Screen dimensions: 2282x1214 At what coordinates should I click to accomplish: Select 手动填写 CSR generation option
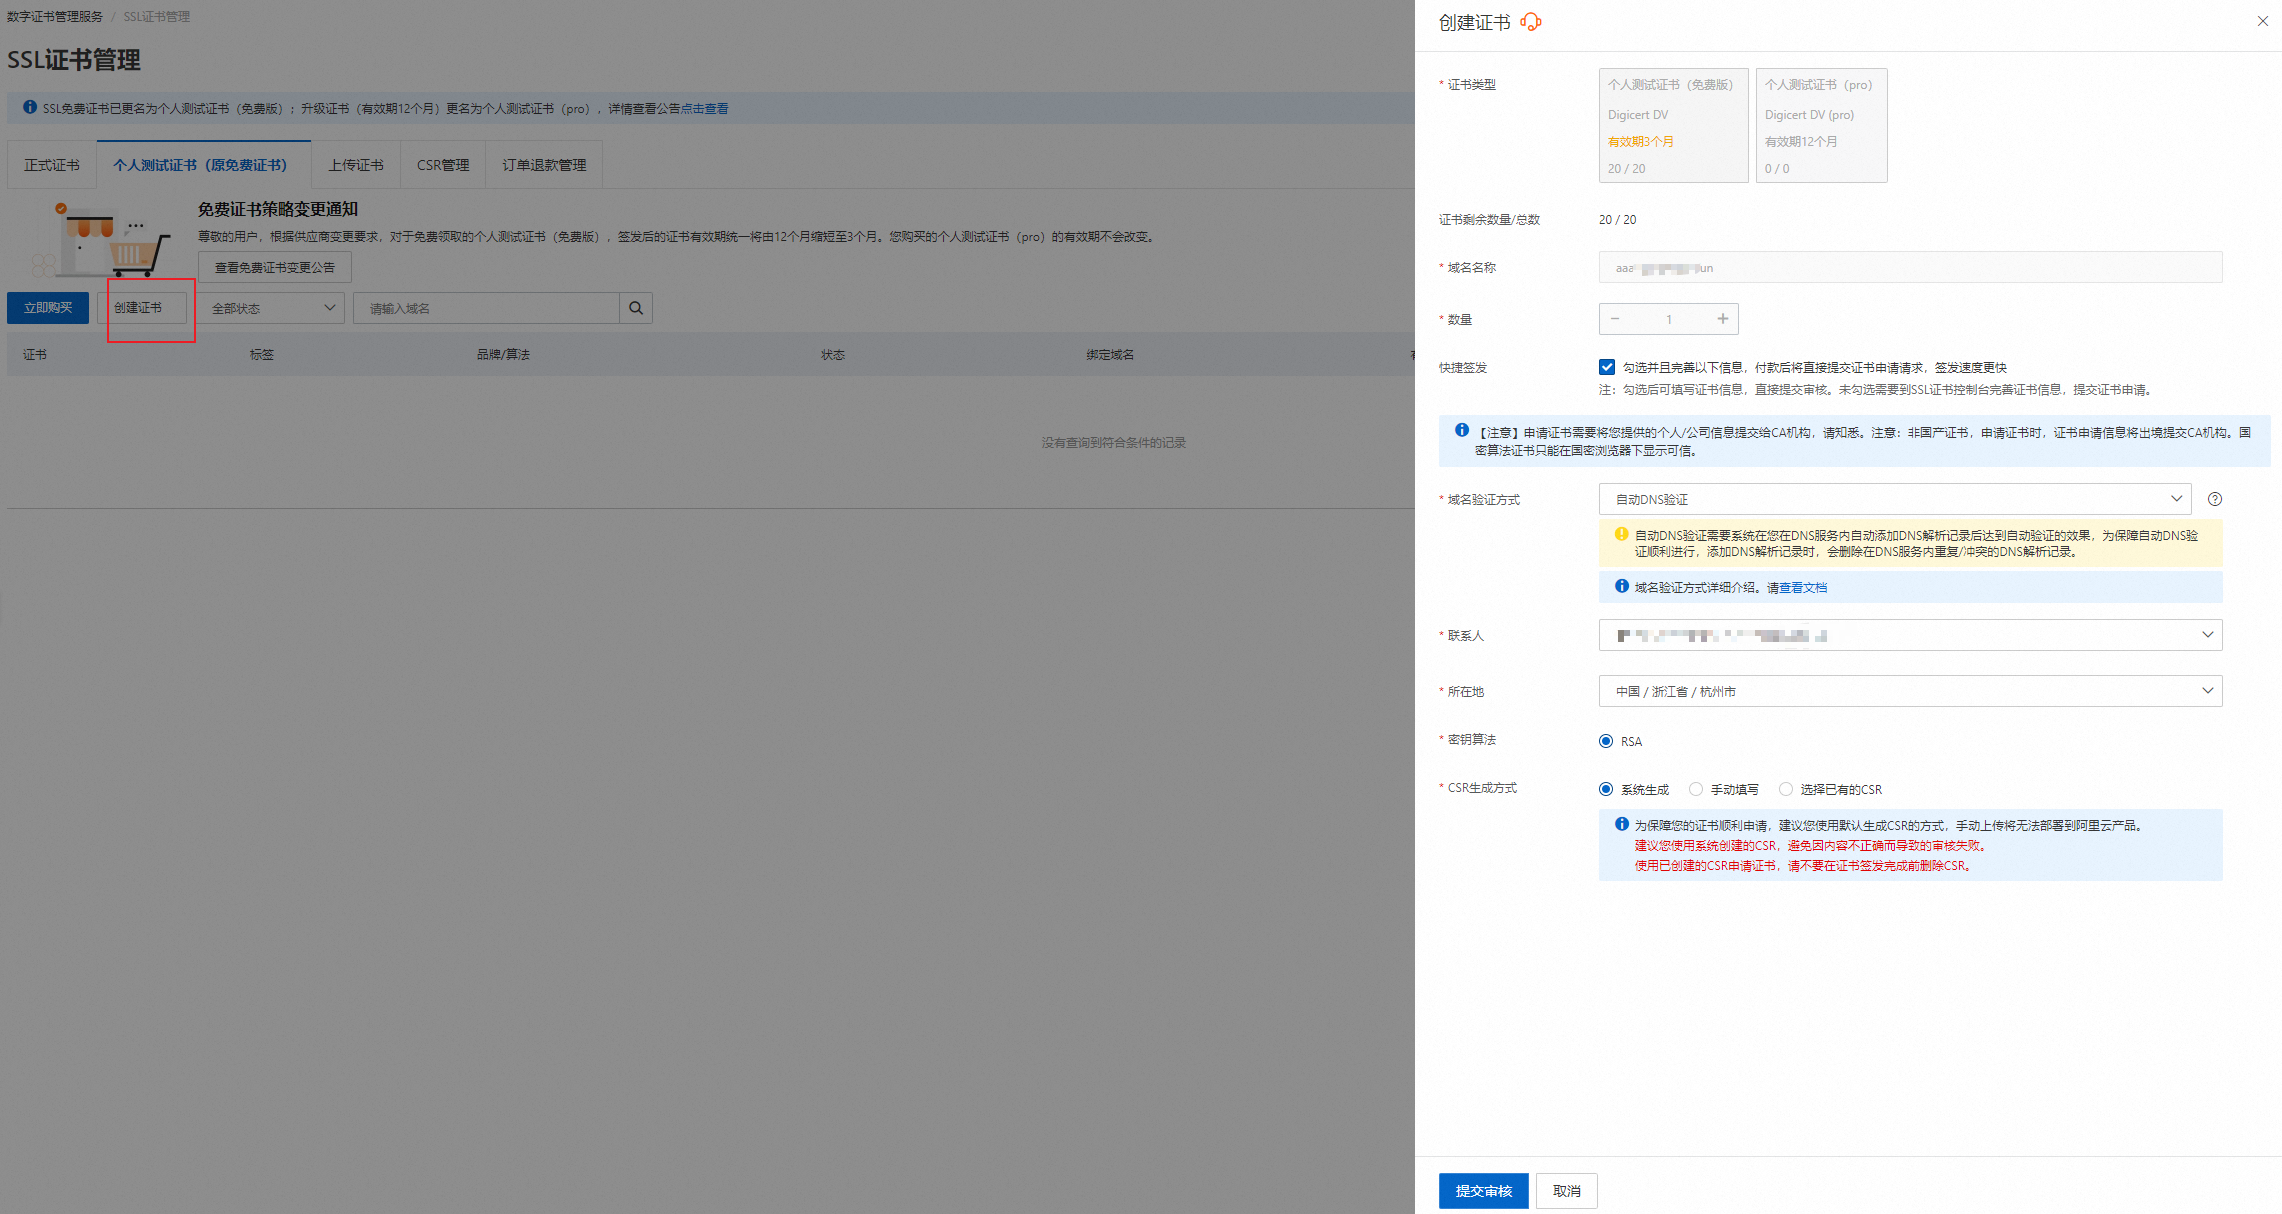[1696, 789]
